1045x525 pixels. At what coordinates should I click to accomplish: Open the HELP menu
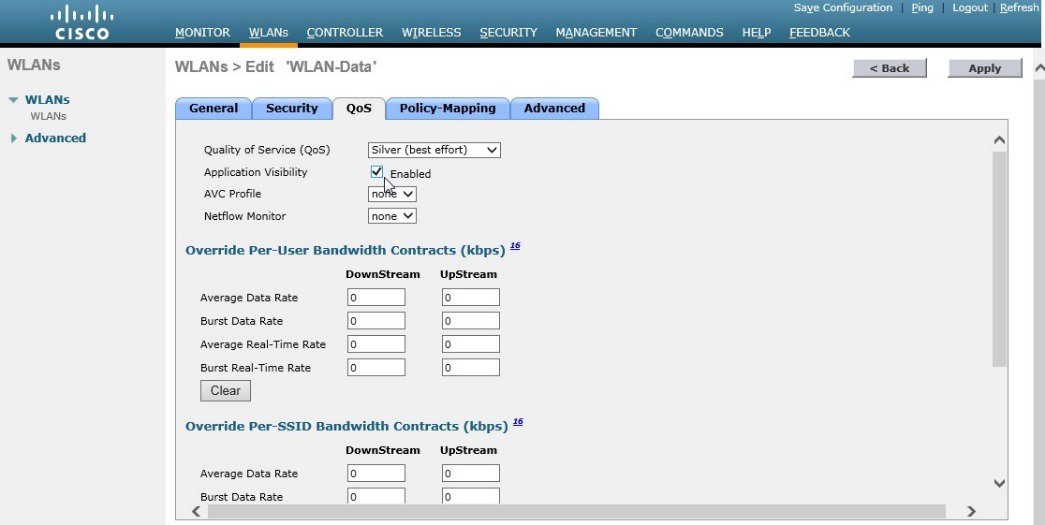[x=756, y=32]
